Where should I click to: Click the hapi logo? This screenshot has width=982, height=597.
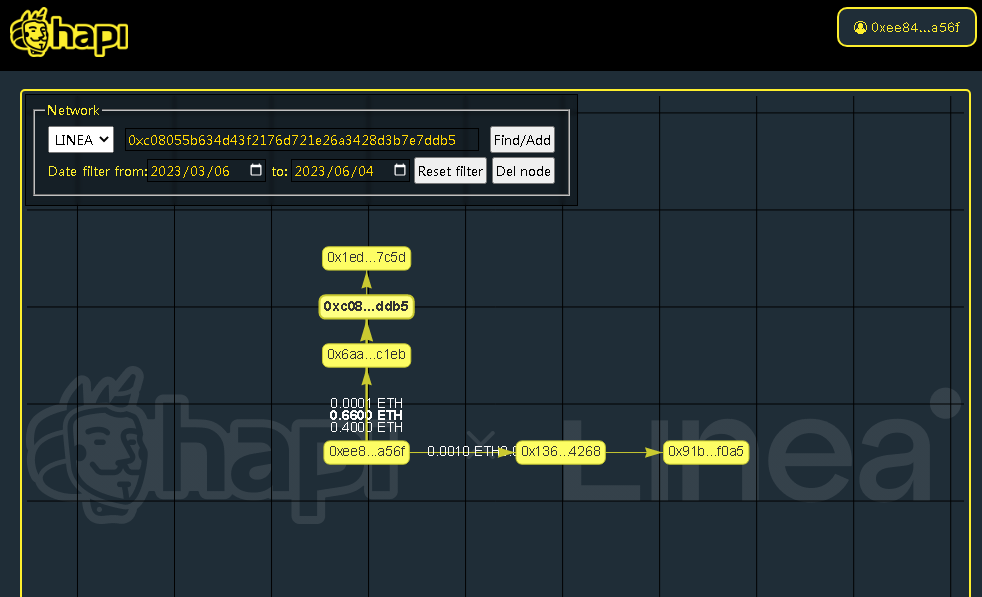click(69, 33)
